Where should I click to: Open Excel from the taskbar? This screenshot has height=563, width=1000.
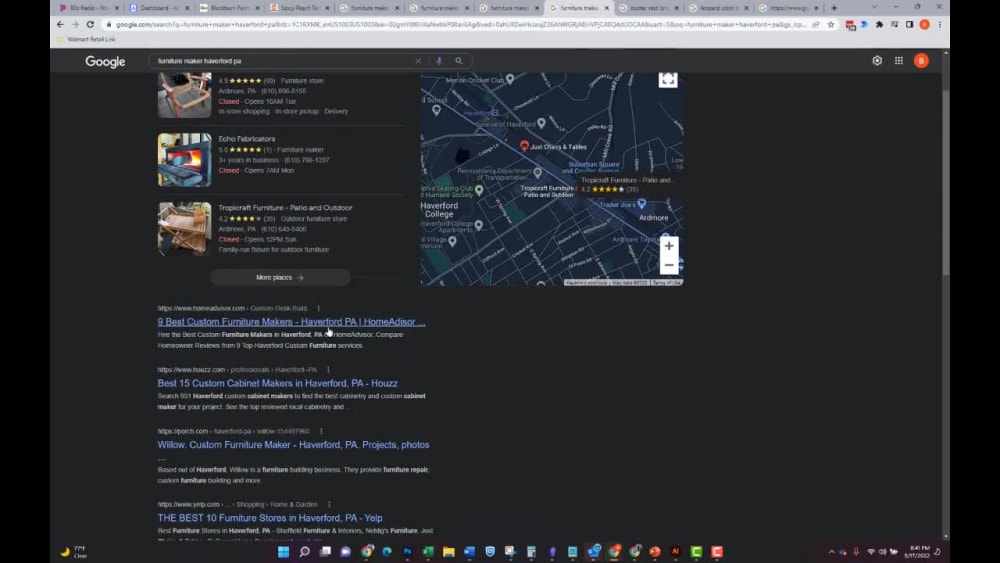pos(428,552)
